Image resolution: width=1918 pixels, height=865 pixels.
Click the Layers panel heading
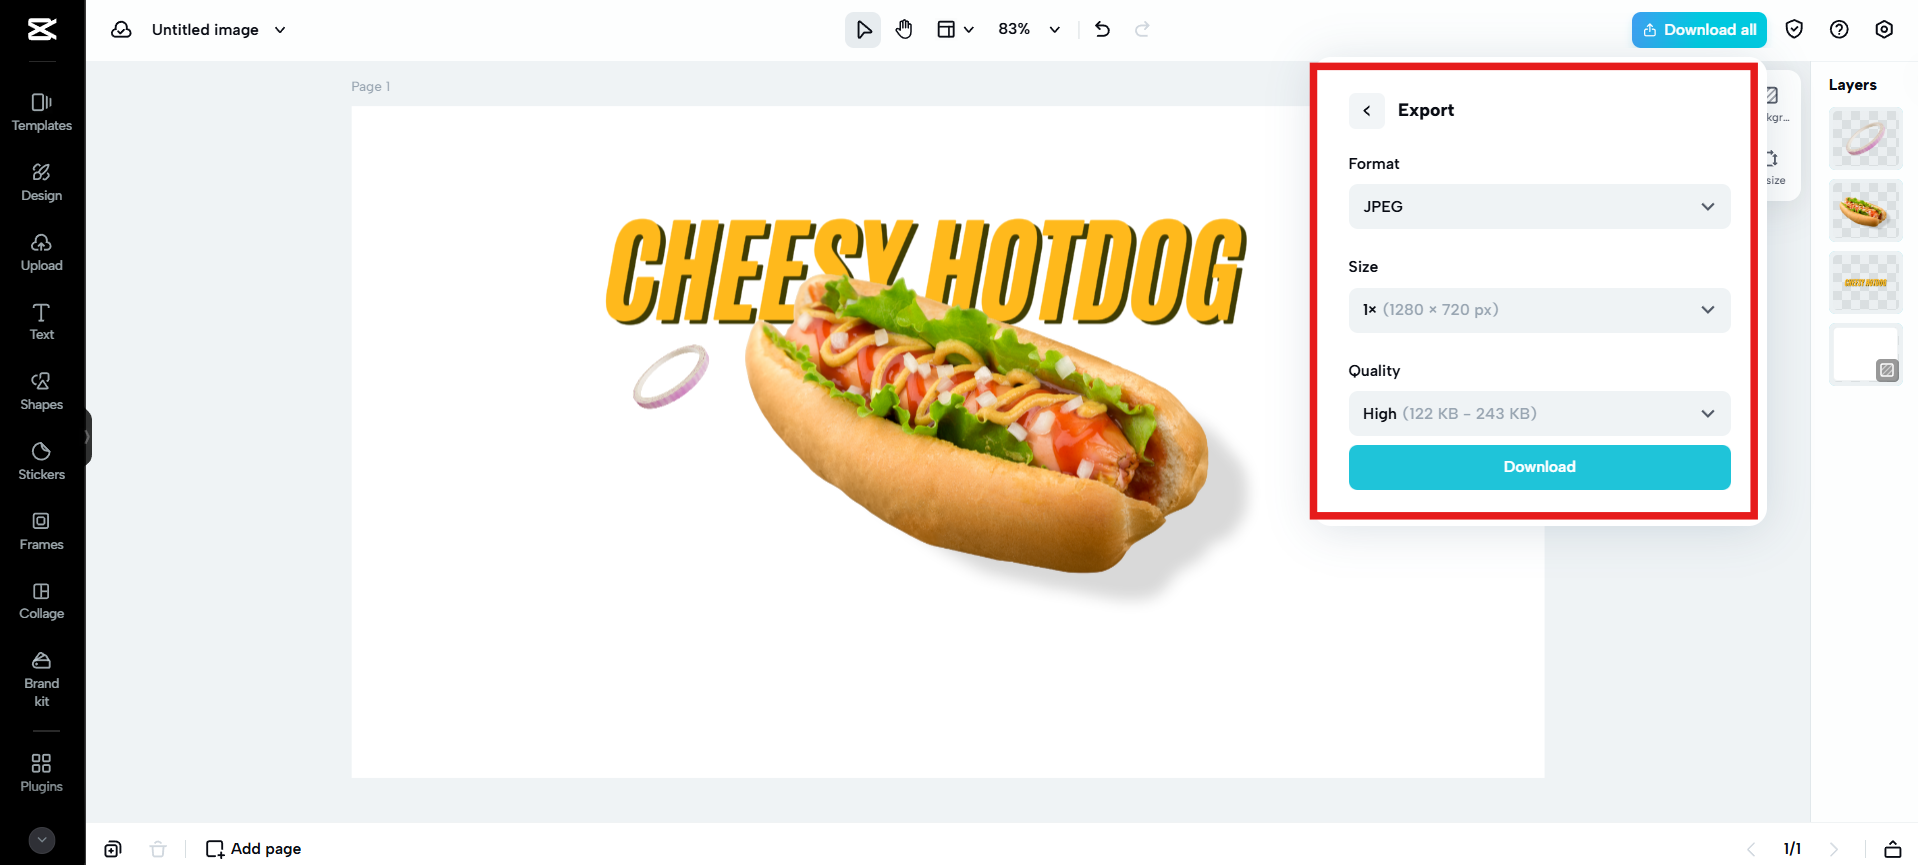coord(1853,85)
